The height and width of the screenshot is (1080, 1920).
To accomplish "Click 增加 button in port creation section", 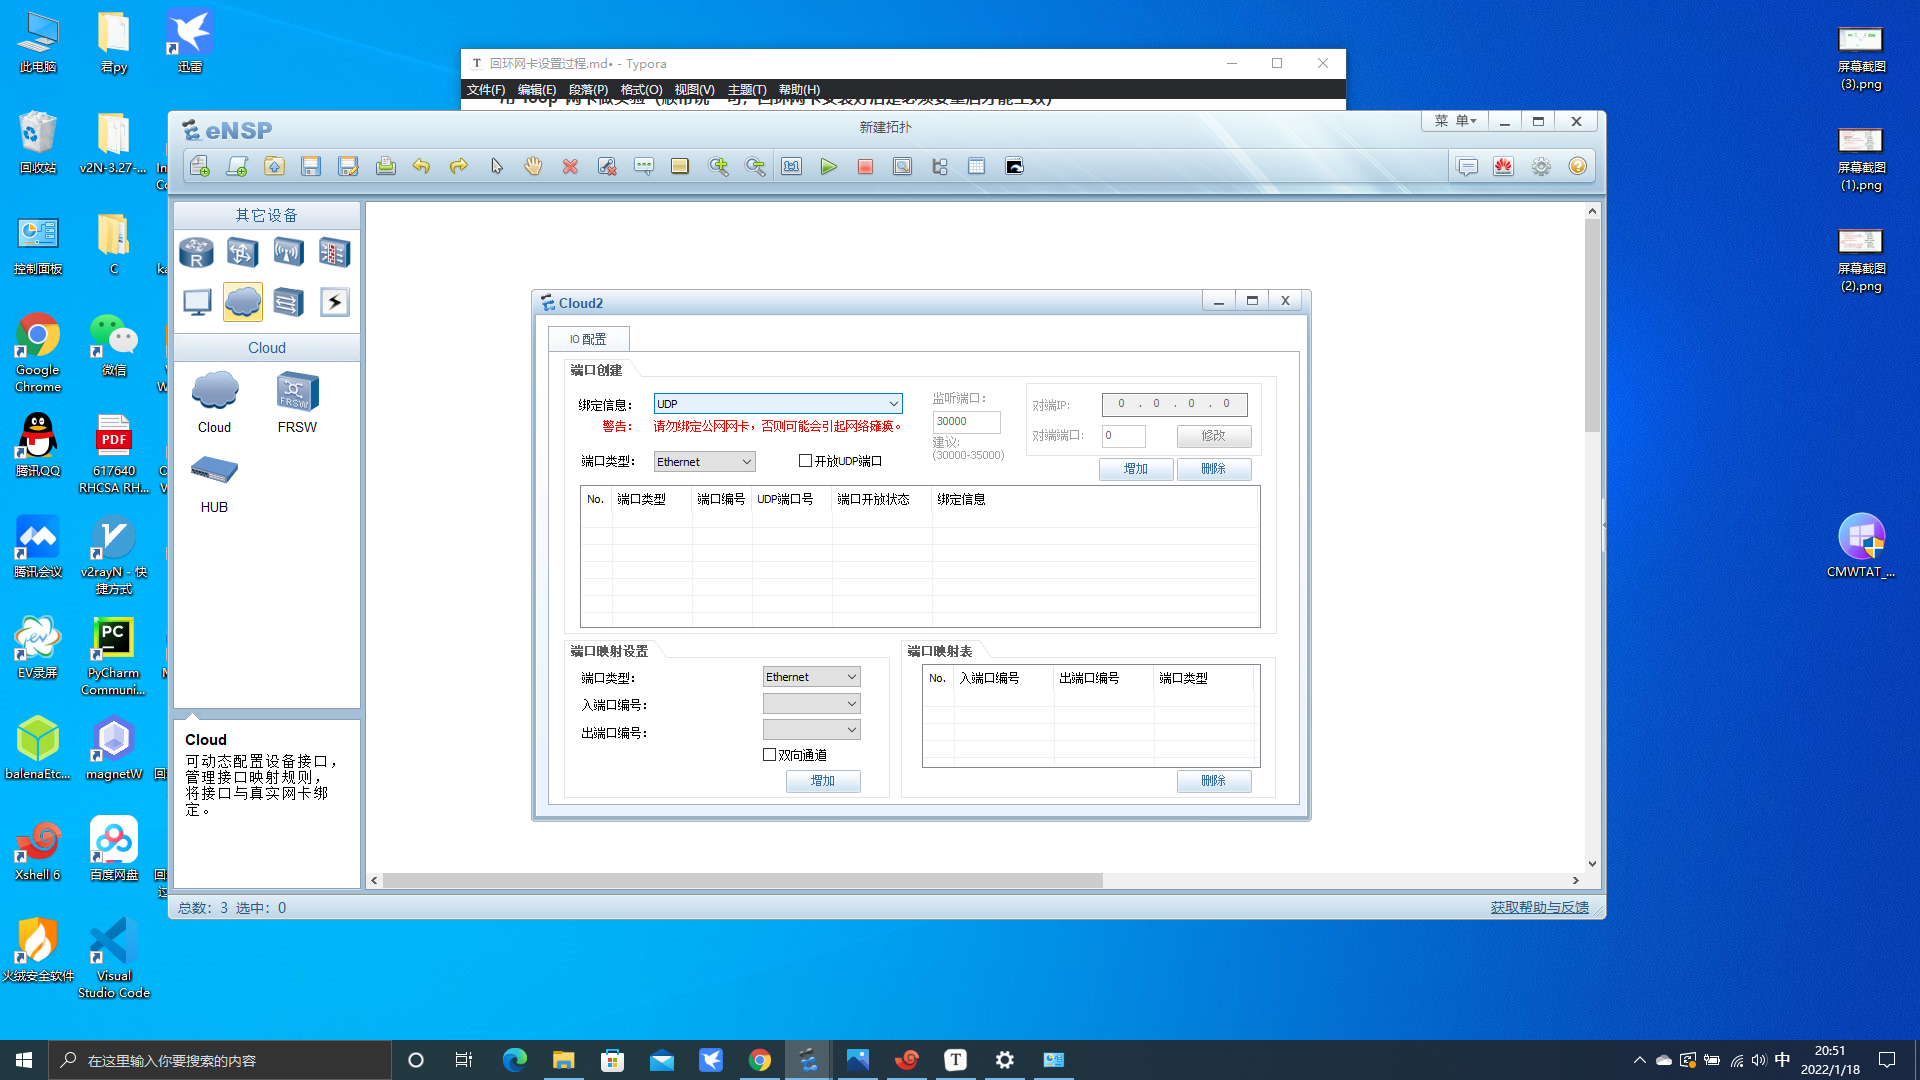I will click(1136, 469).
